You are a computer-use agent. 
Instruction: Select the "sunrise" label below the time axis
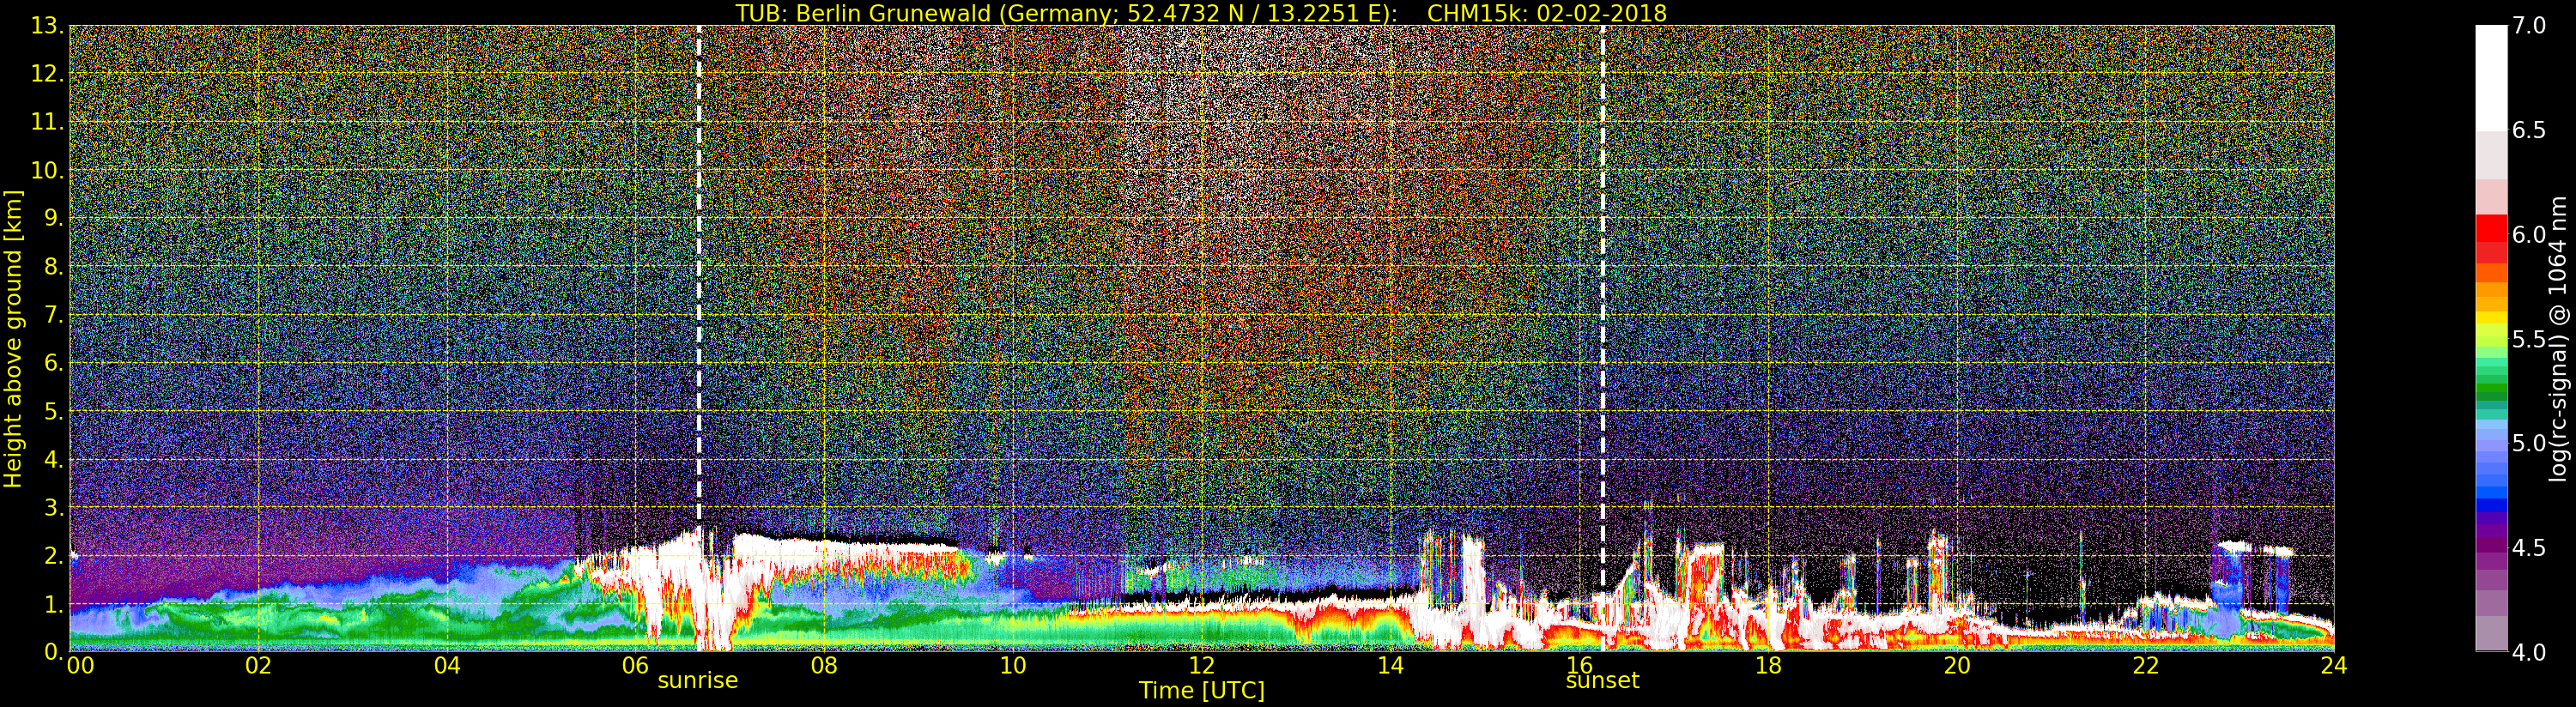[697, 681]
